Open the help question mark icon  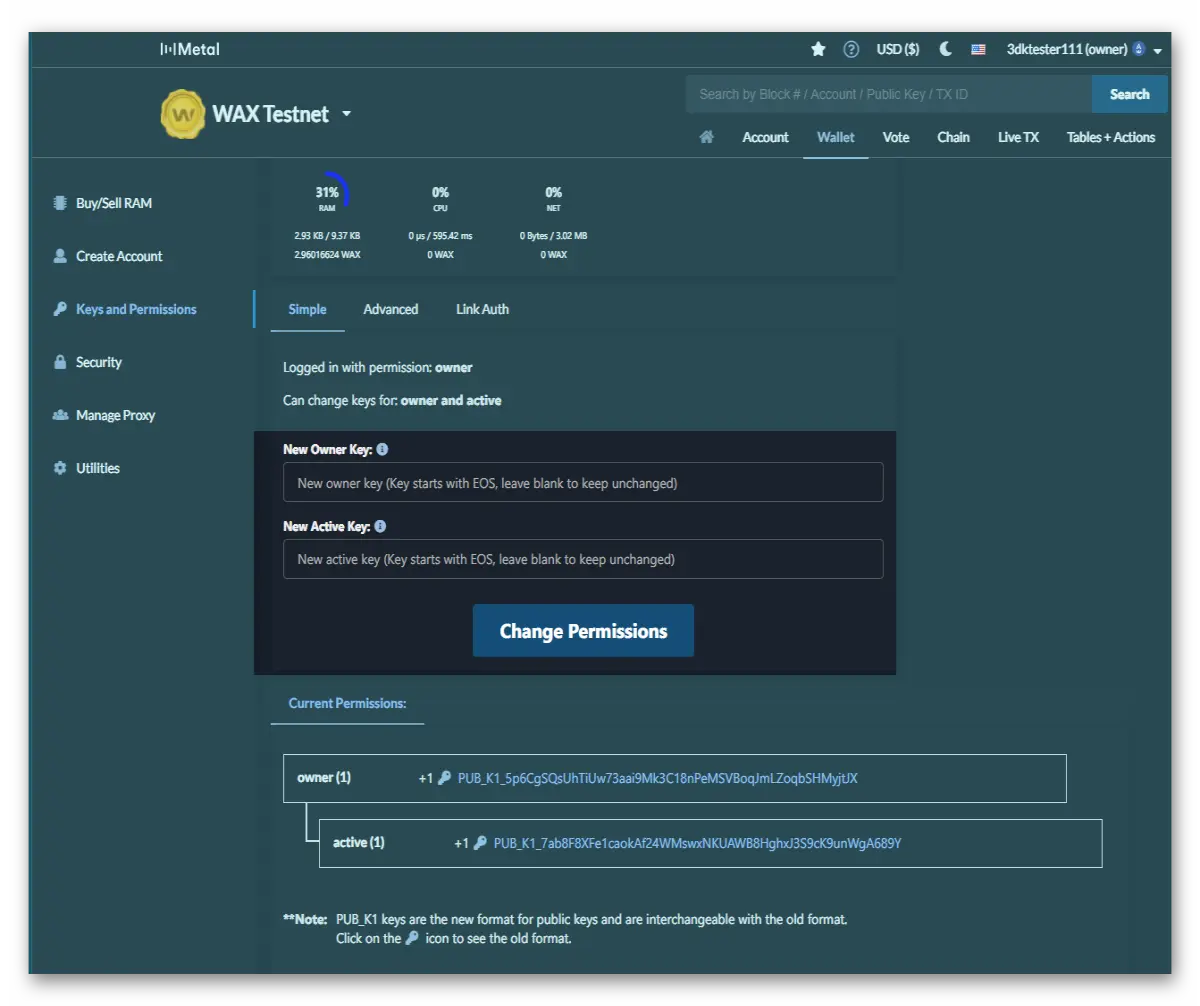tap(851, 49)
